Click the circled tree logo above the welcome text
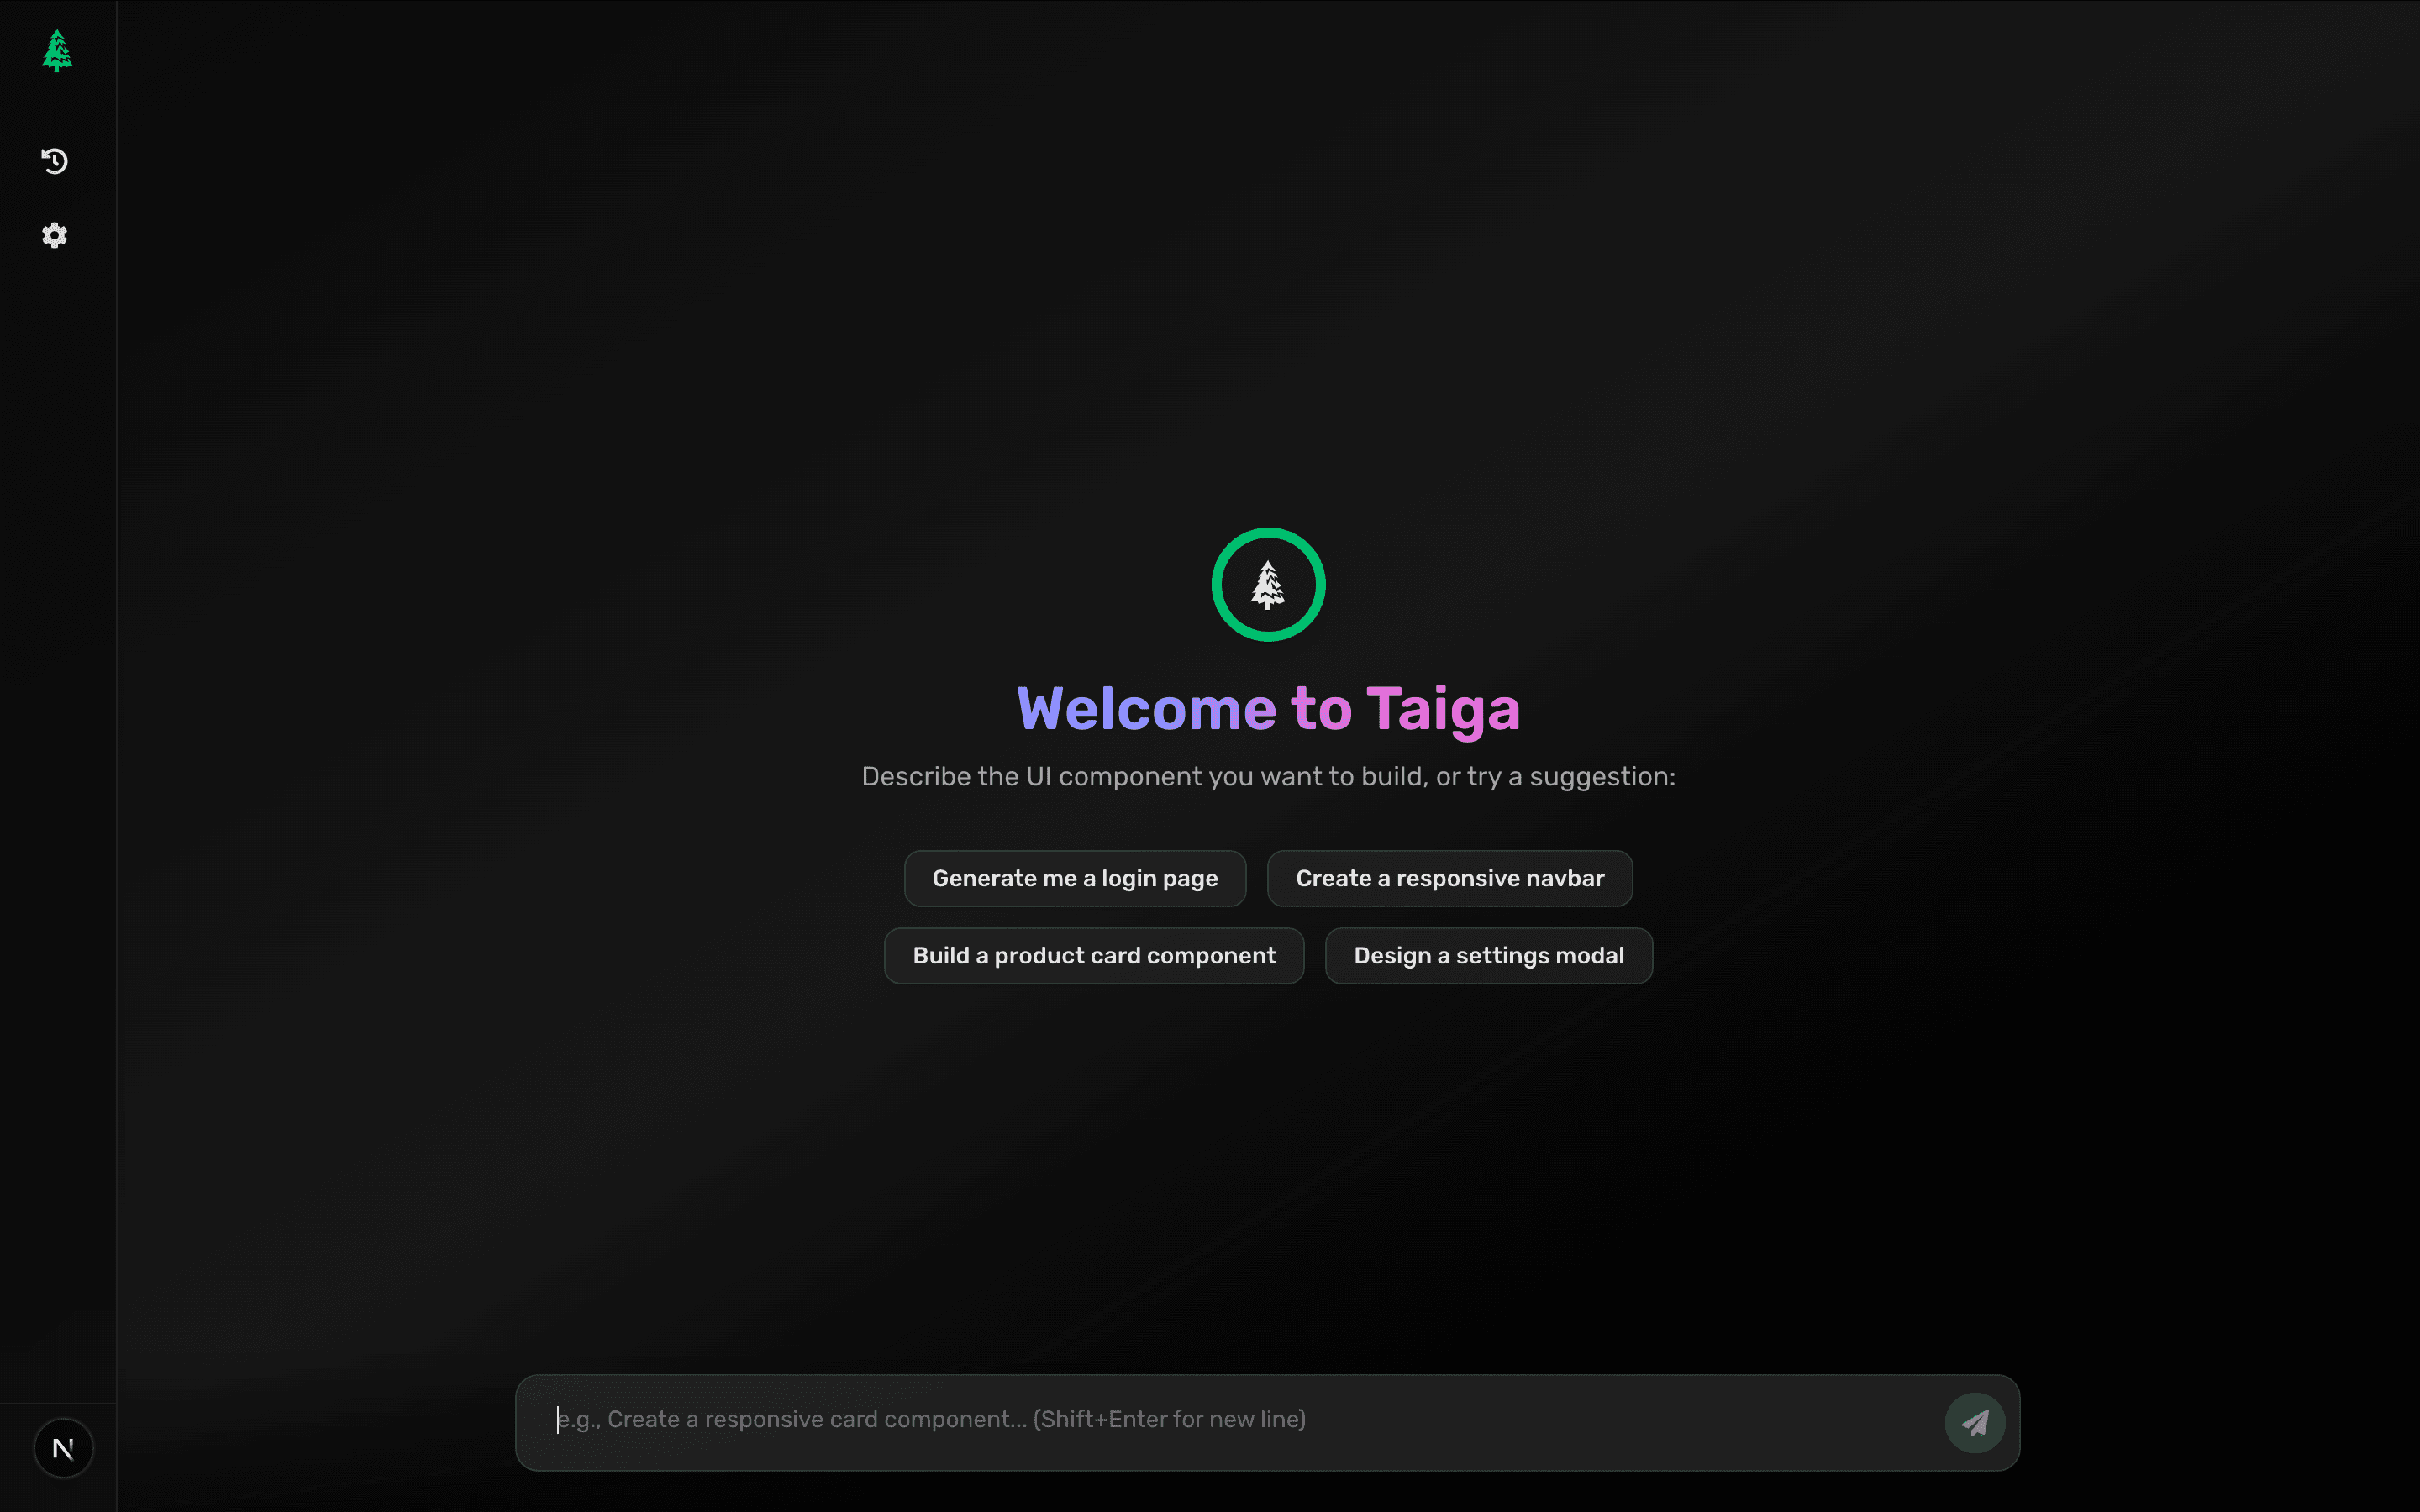Viewport: 2420px width, 1512px height. coord(1268,584)
